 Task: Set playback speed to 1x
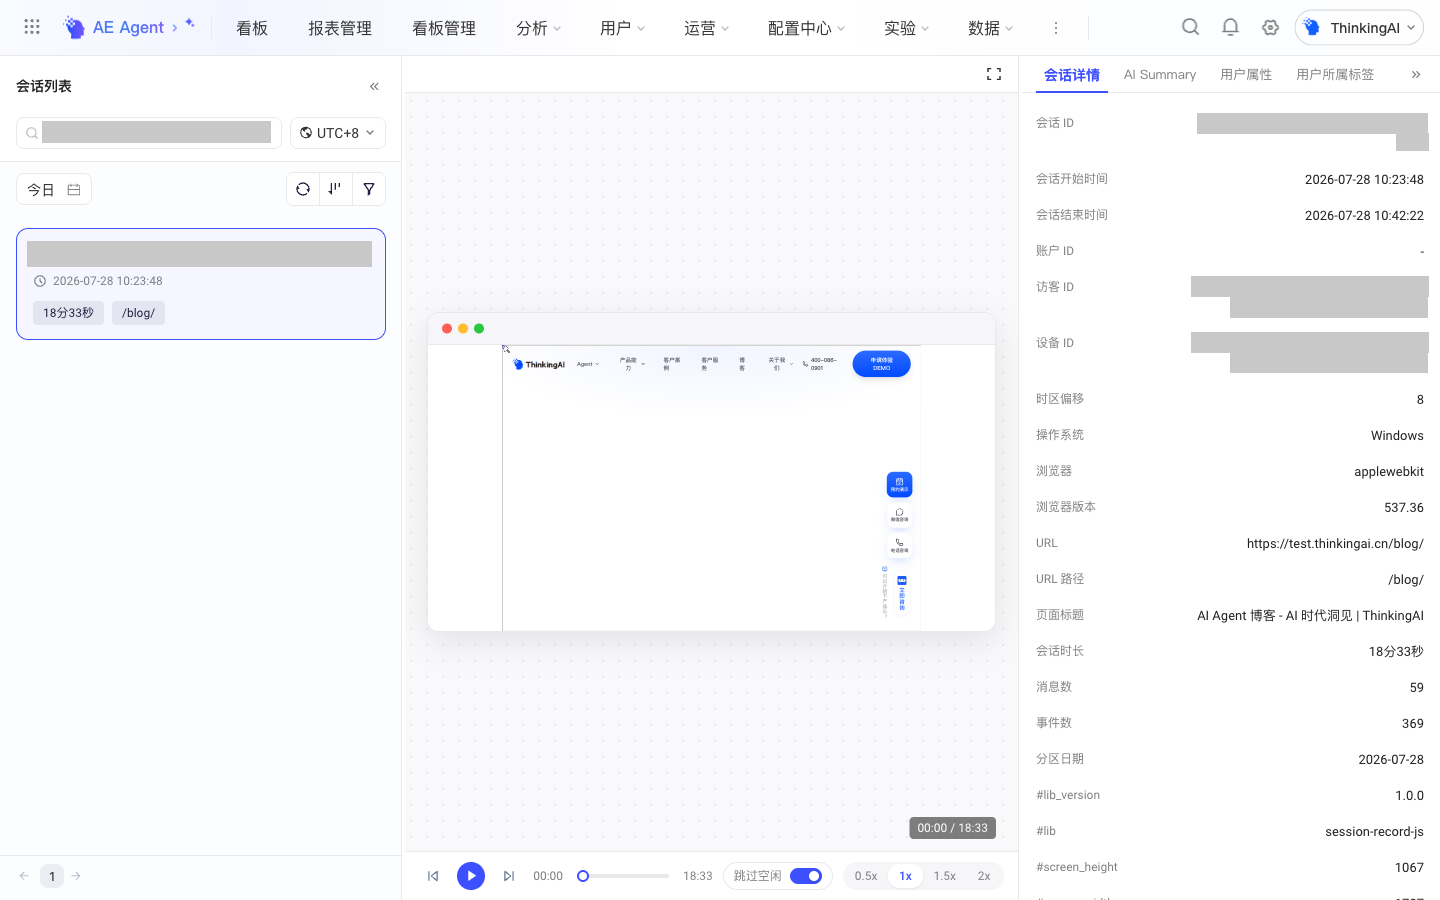[906, 876]
